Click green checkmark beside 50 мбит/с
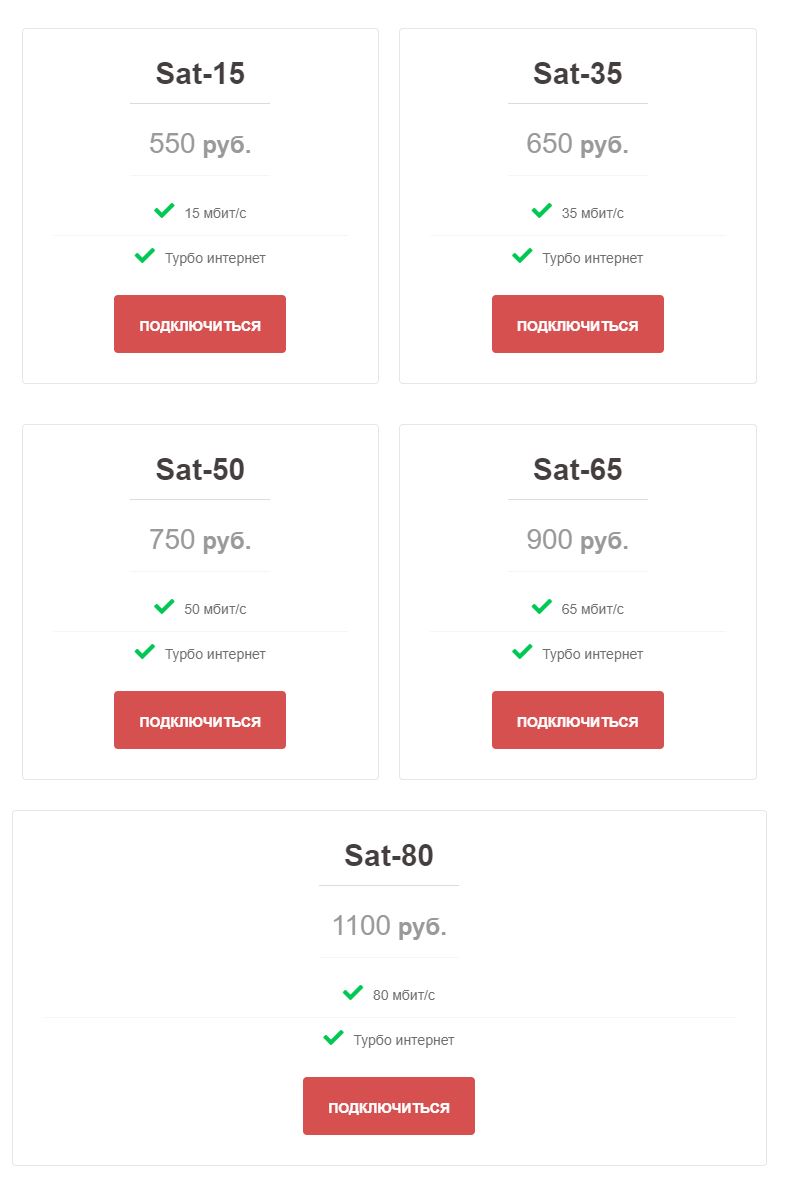Viewport: 794px width, 1192px height. pos(164,607)
